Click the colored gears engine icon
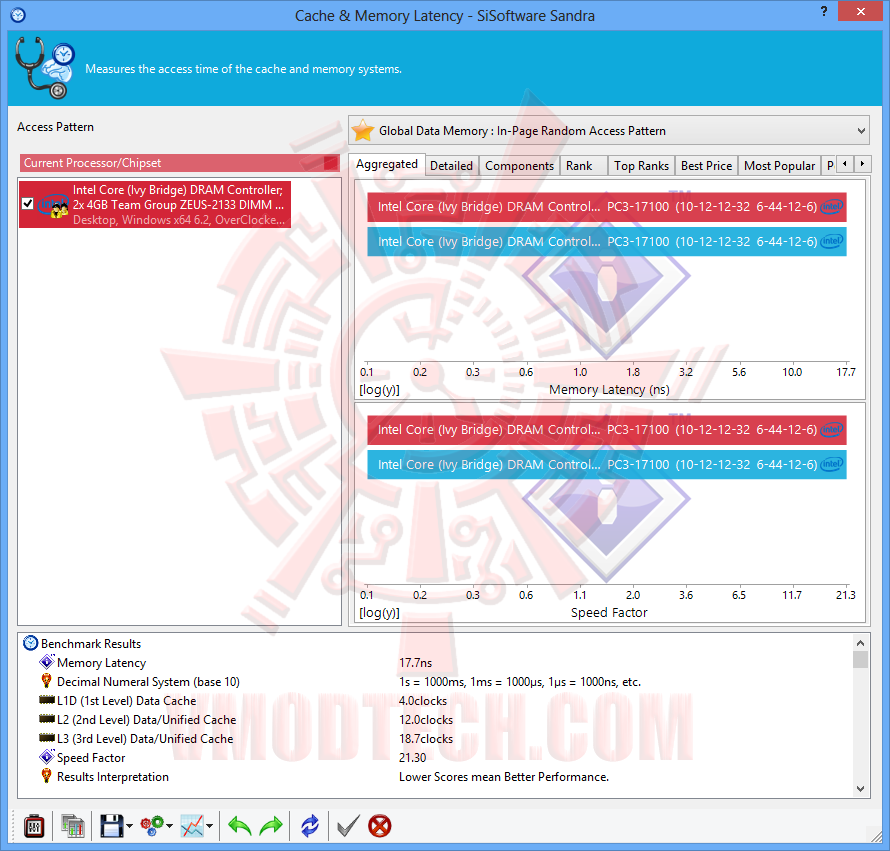Screen dimensions: 890x851 pos(152,826)
